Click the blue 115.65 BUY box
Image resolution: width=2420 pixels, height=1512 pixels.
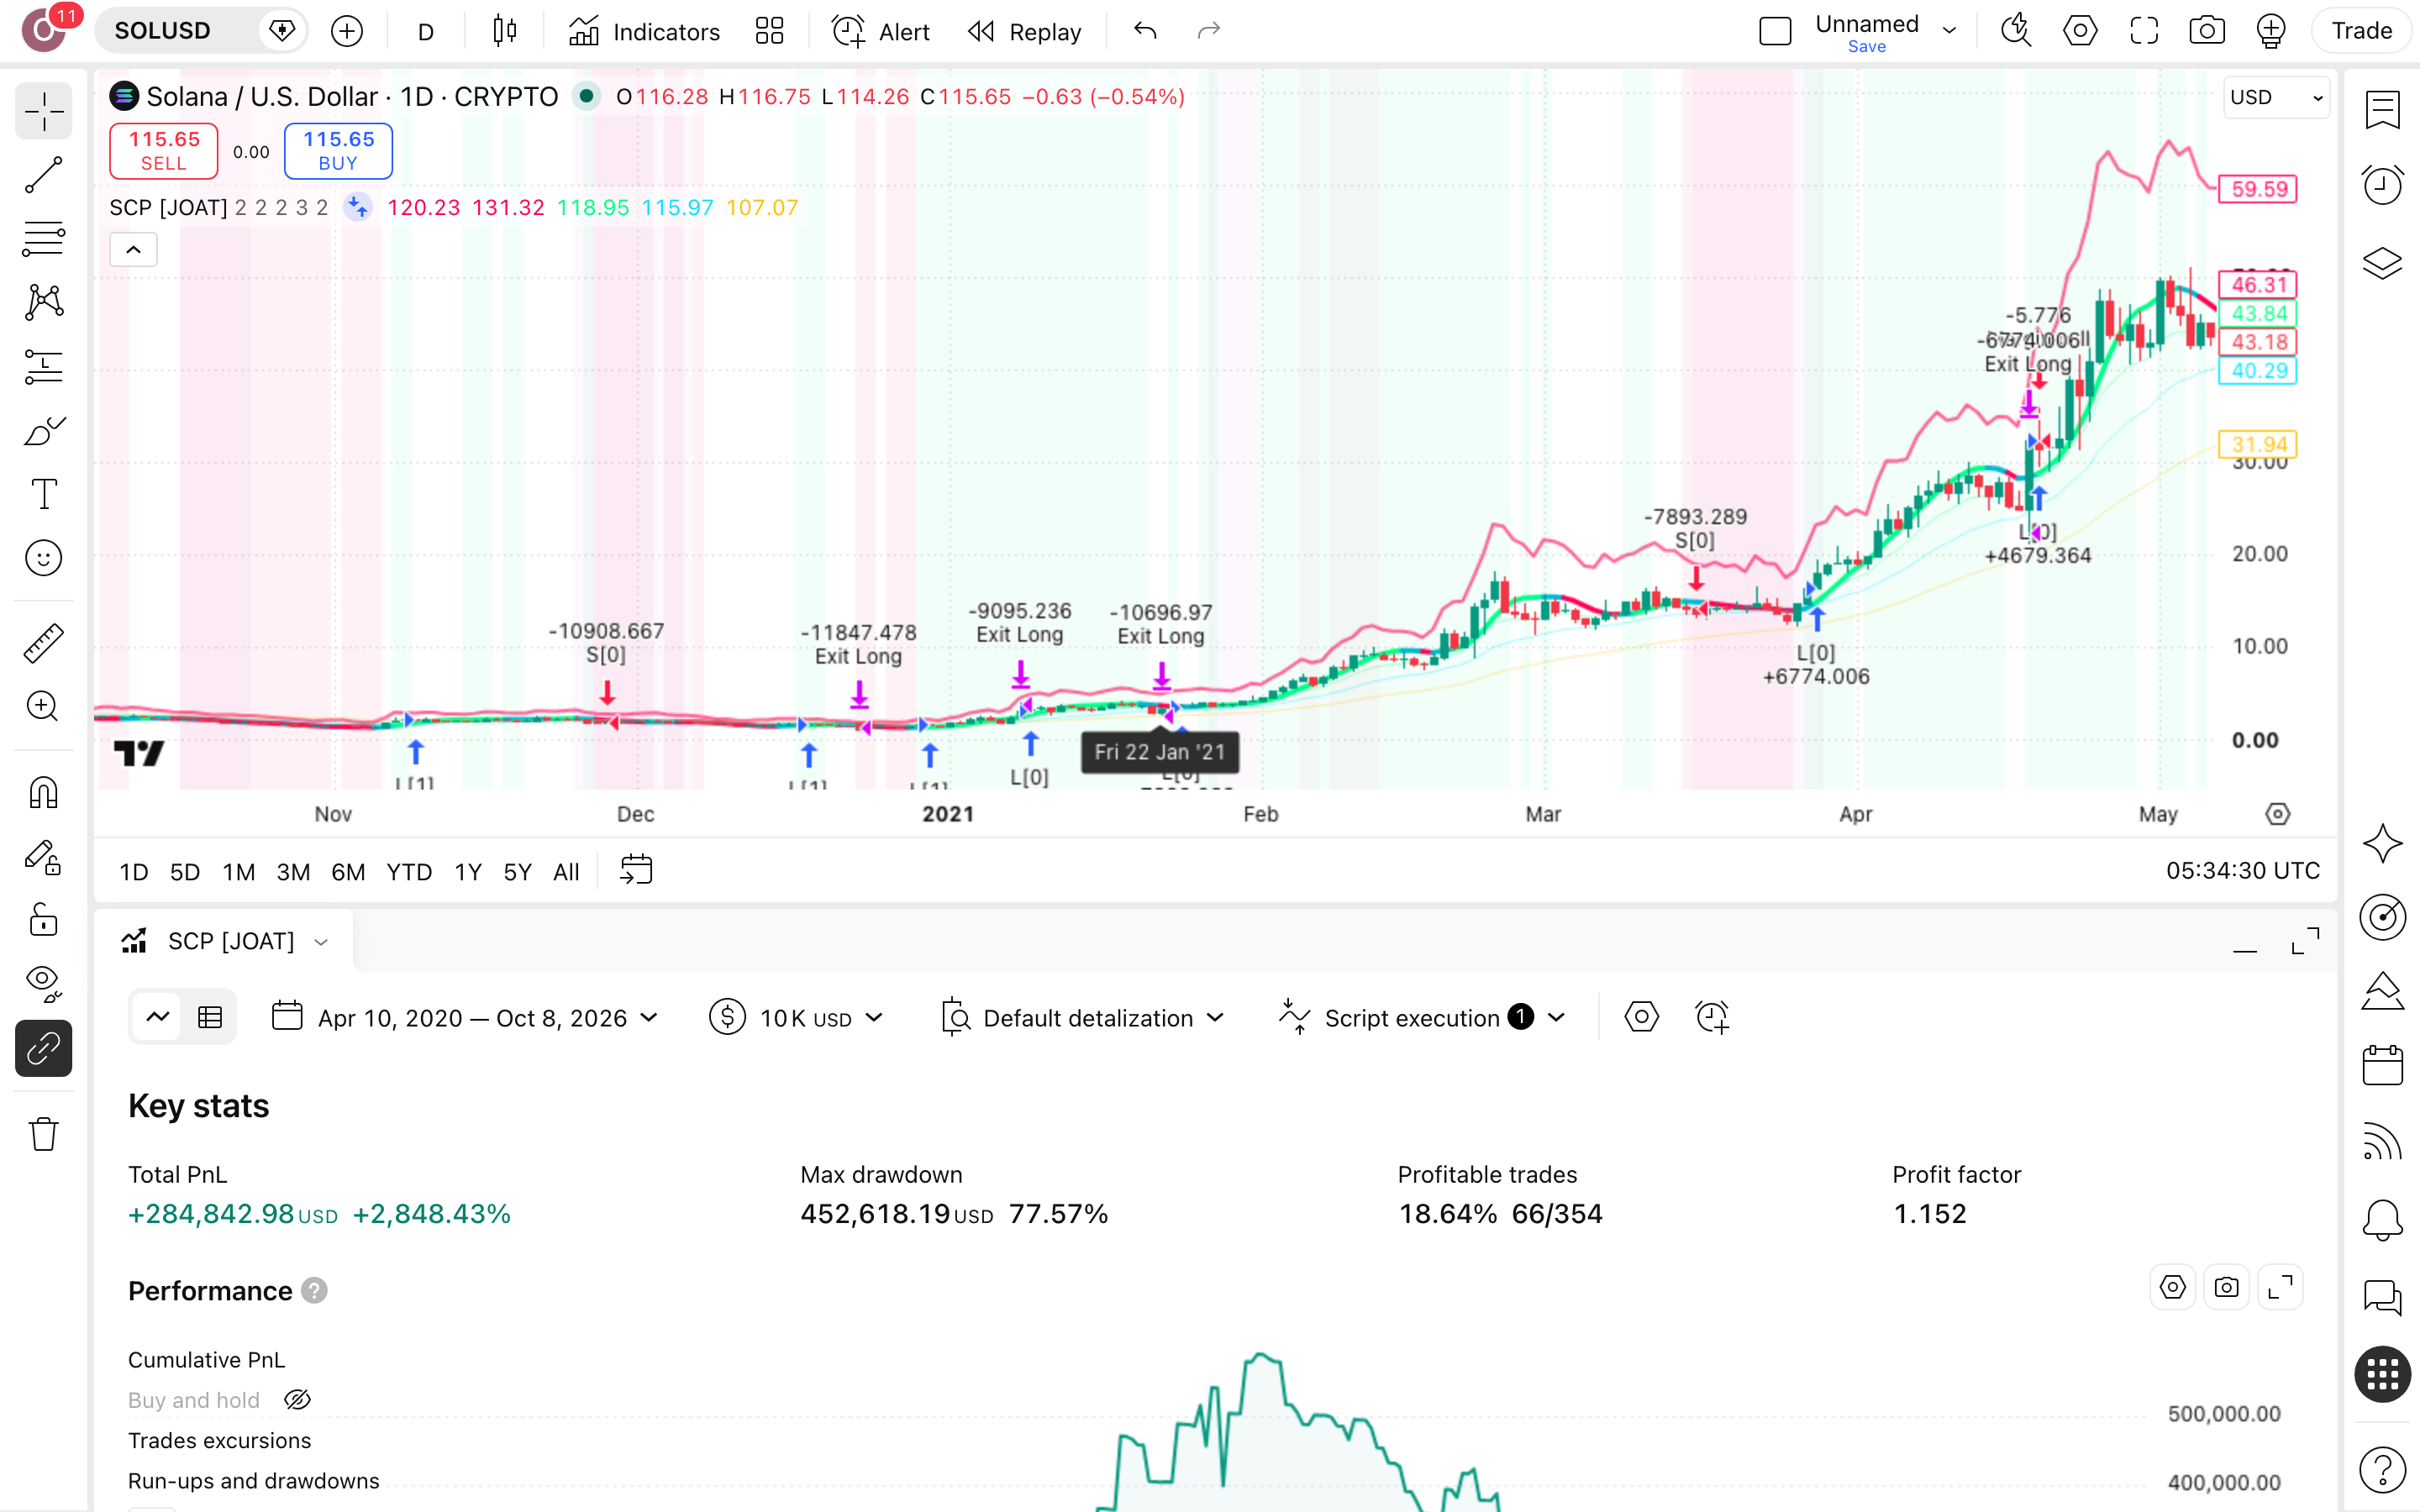pyautogui.click(x=338, y=151)
